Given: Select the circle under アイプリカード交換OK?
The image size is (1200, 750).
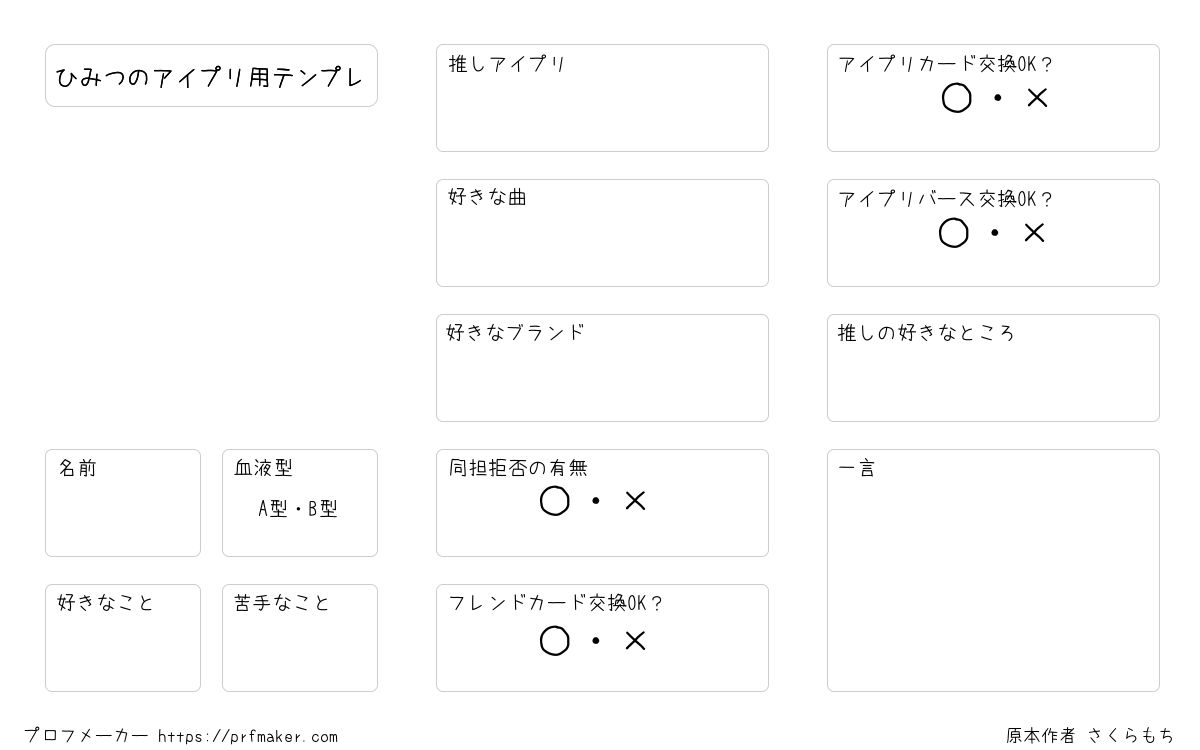Looking at the screenshot, I should pyautogui.click(x=957, y=98).
